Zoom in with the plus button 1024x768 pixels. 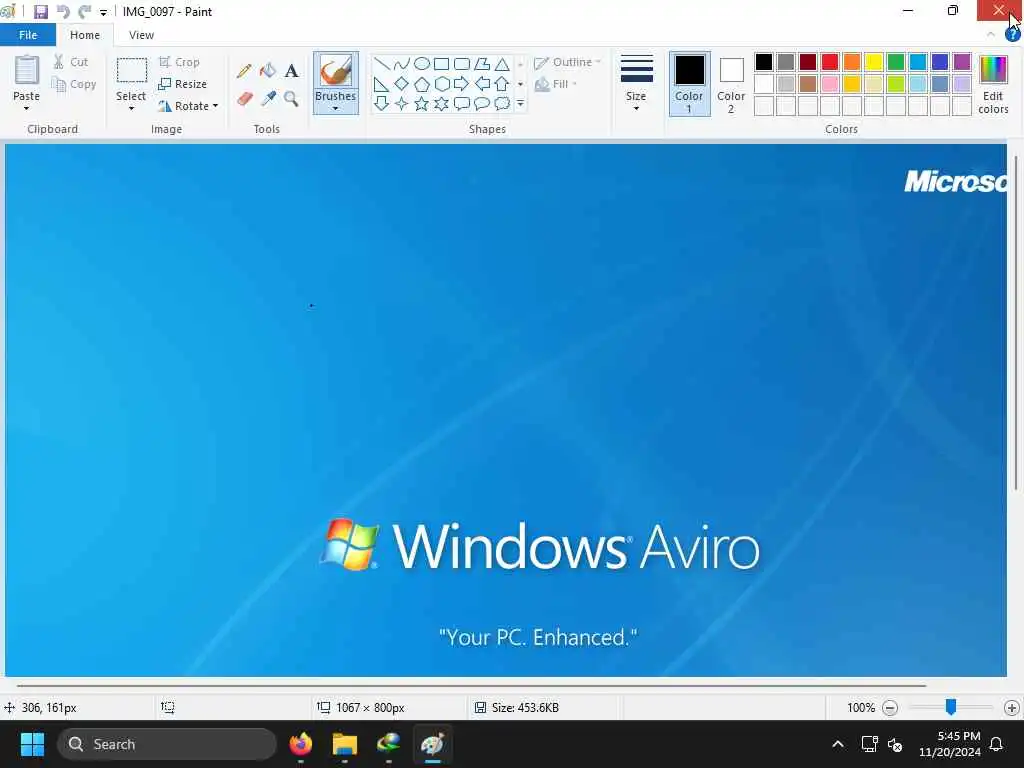(1012, 708)
